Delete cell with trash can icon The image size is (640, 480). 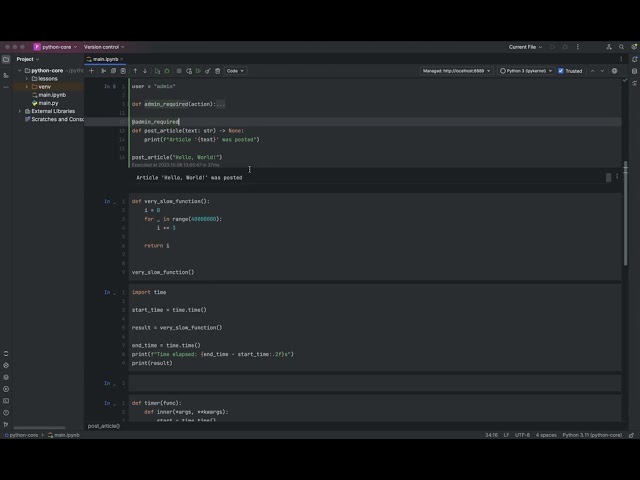(218, 71)
